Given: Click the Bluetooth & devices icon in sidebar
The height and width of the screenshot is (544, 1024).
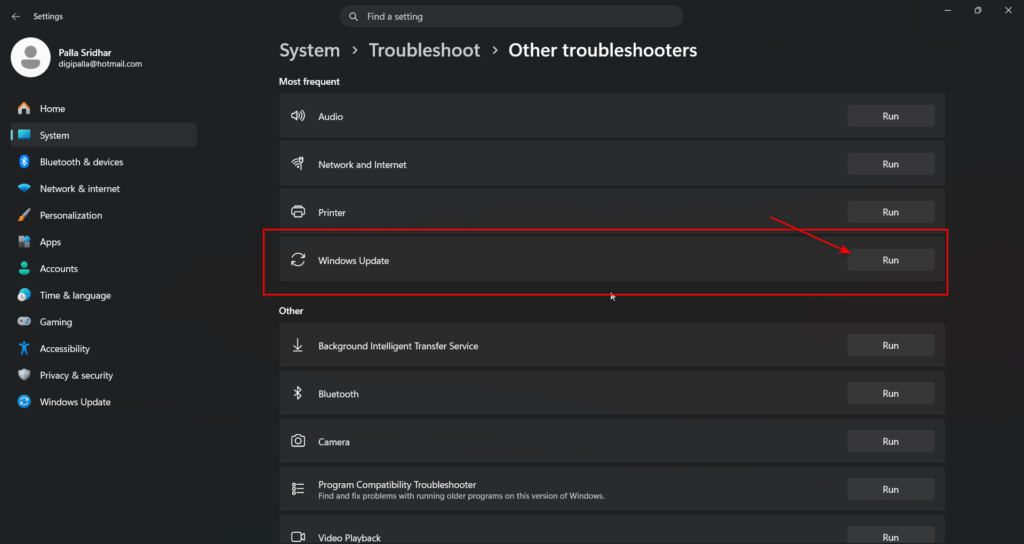Looking at the screenshot, I should click(x=24, y=162).
